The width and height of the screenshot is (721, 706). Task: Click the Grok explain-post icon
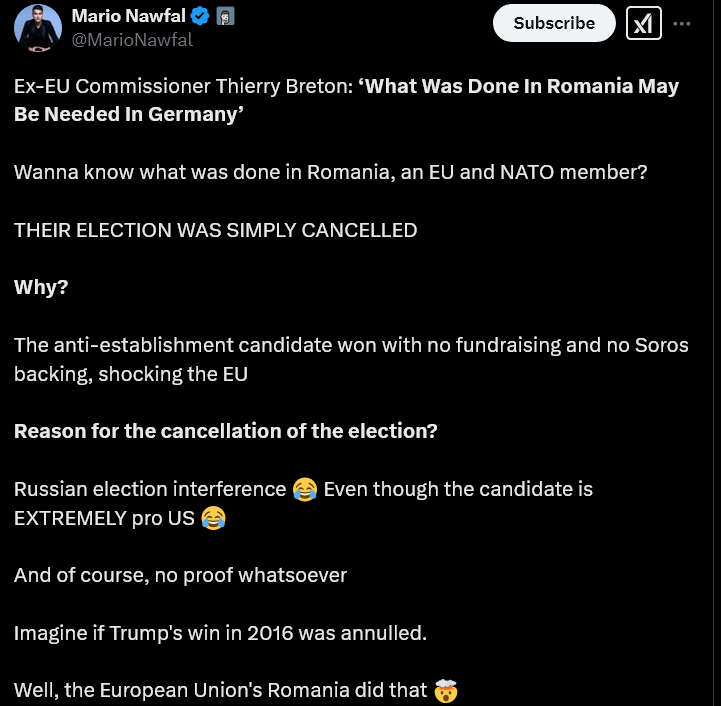tap(644, 23)
